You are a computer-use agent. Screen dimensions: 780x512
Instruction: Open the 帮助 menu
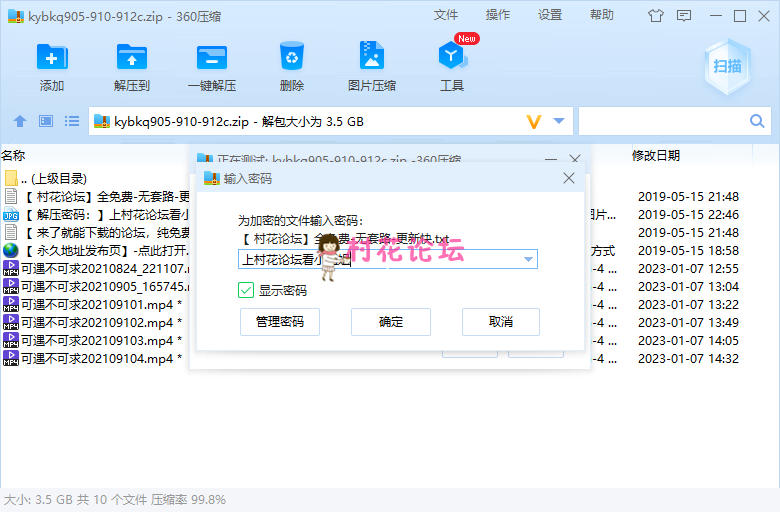[x=602, y=15]
